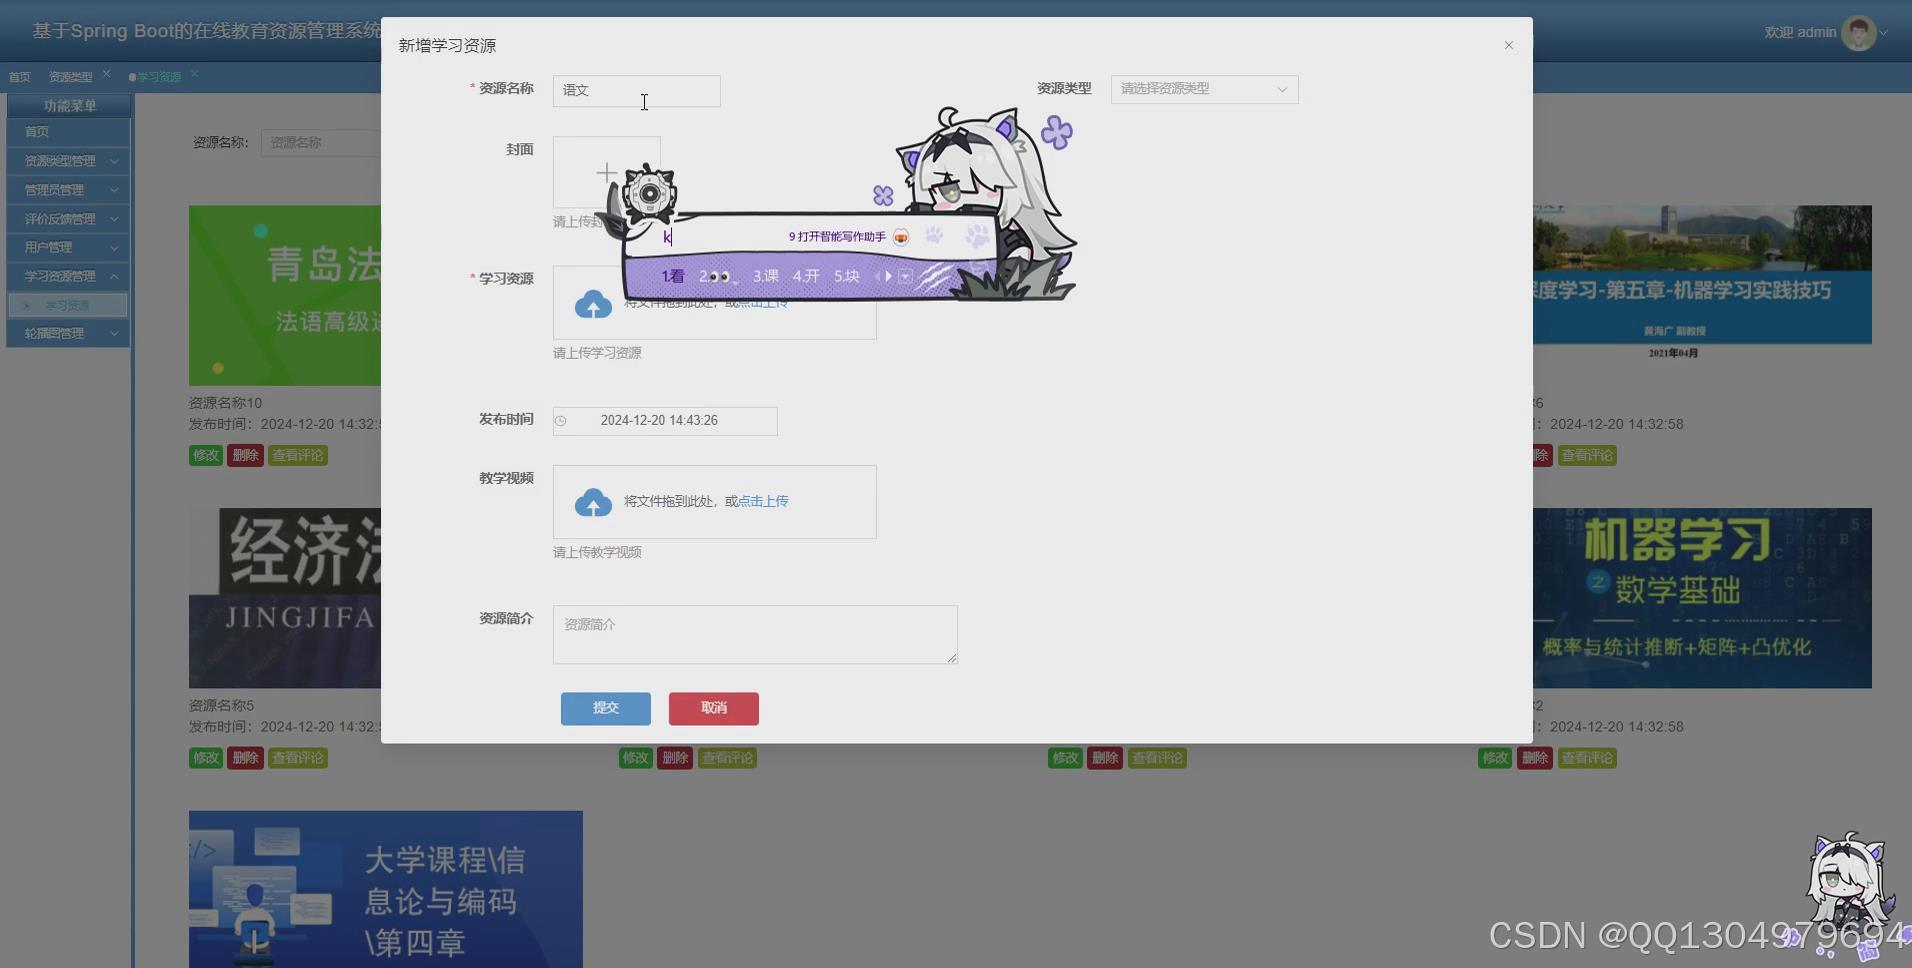The height and width of the screenshot is (968, 1912).
Task: Open the 大学课程\信息论与编码 cover thumbnail
Action: [386, 889]
